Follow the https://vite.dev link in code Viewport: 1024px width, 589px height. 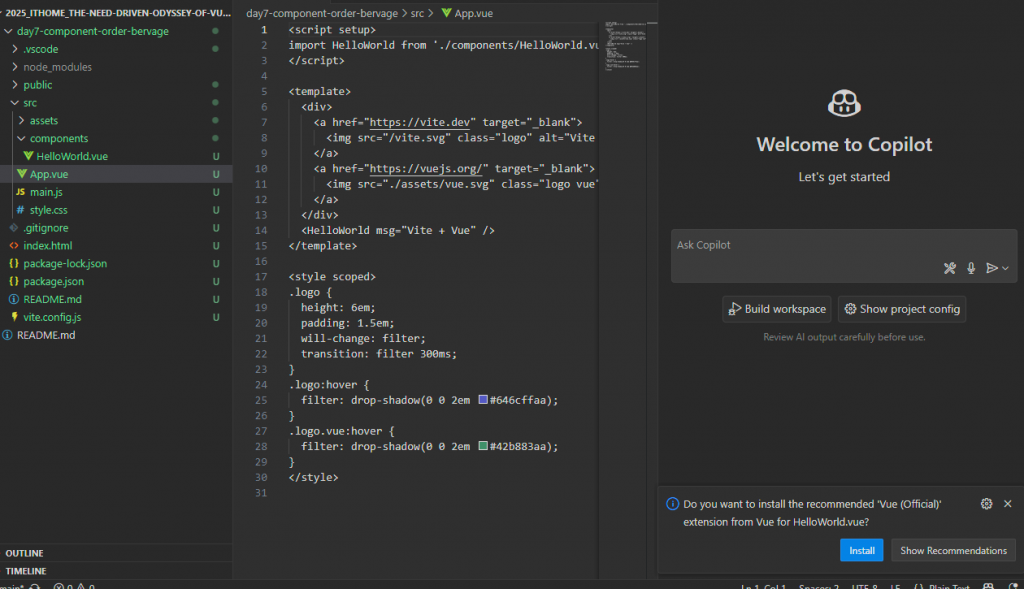(419, 122)
